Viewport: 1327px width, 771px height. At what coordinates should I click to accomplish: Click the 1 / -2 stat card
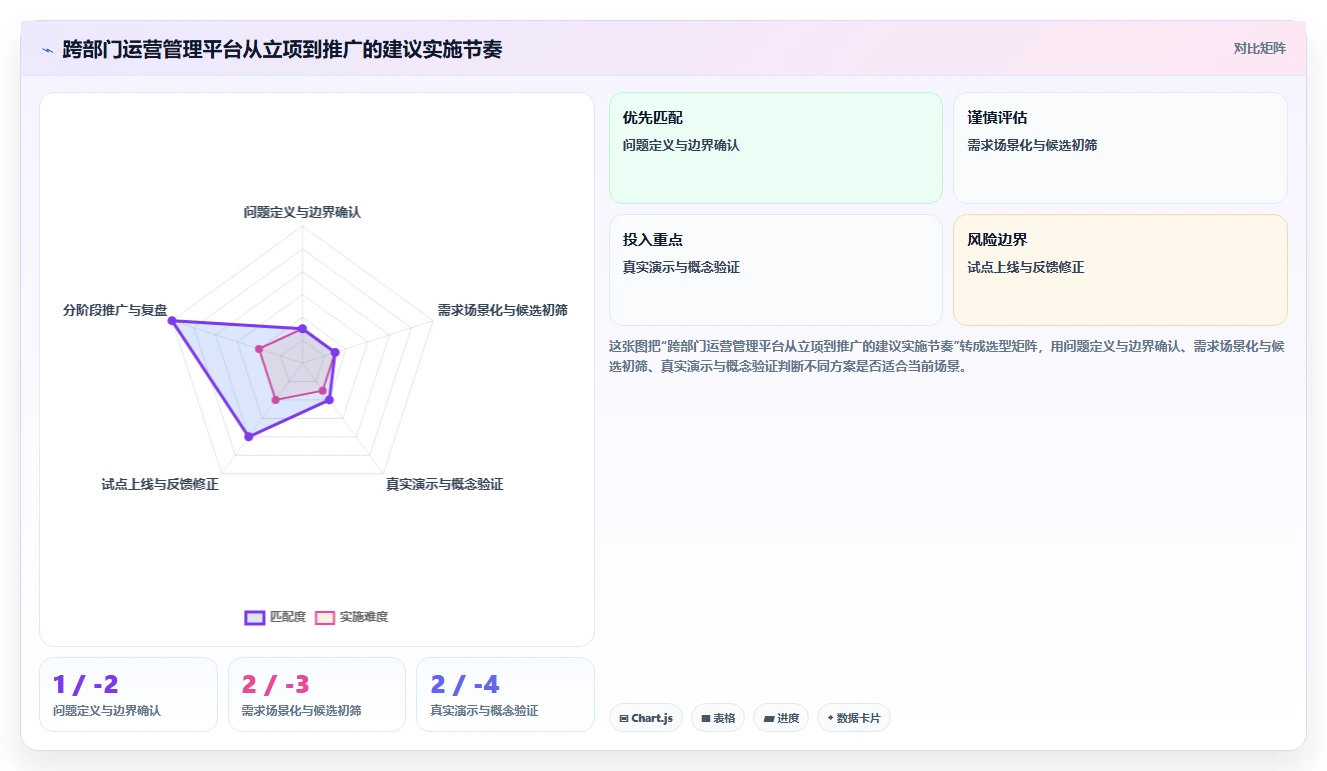128,694
